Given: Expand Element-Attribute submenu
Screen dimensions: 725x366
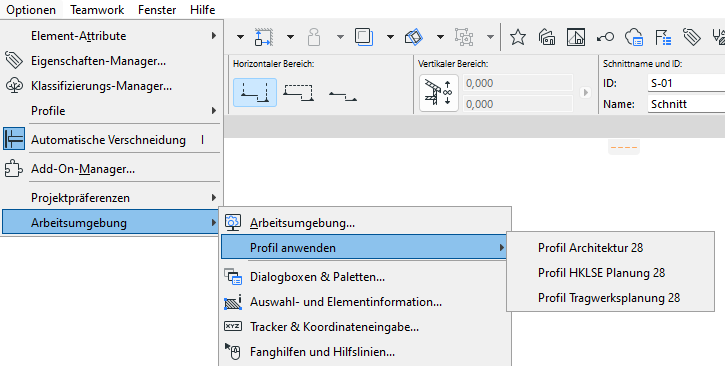Looking at the screenshot, I should point(111,36).
